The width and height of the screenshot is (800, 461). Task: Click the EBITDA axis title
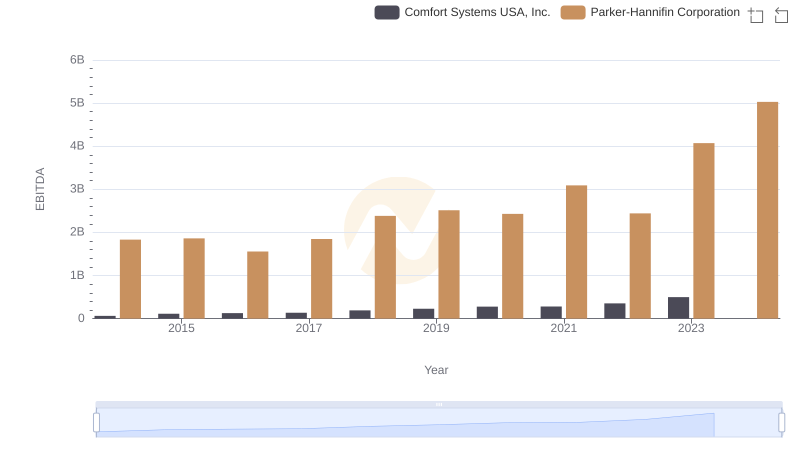click(40, 189)
